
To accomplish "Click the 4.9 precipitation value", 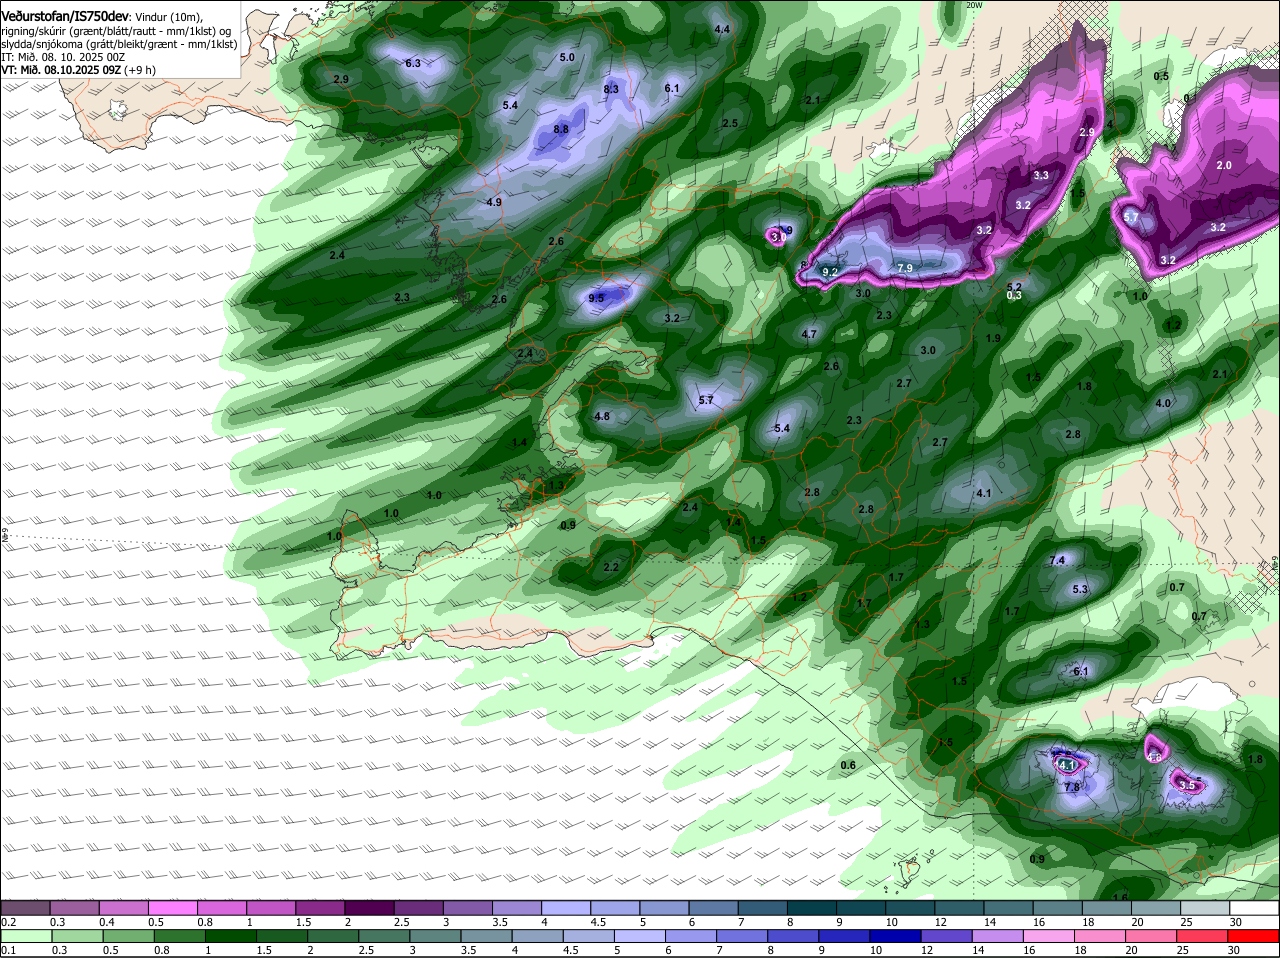I will tap(494, 202).
